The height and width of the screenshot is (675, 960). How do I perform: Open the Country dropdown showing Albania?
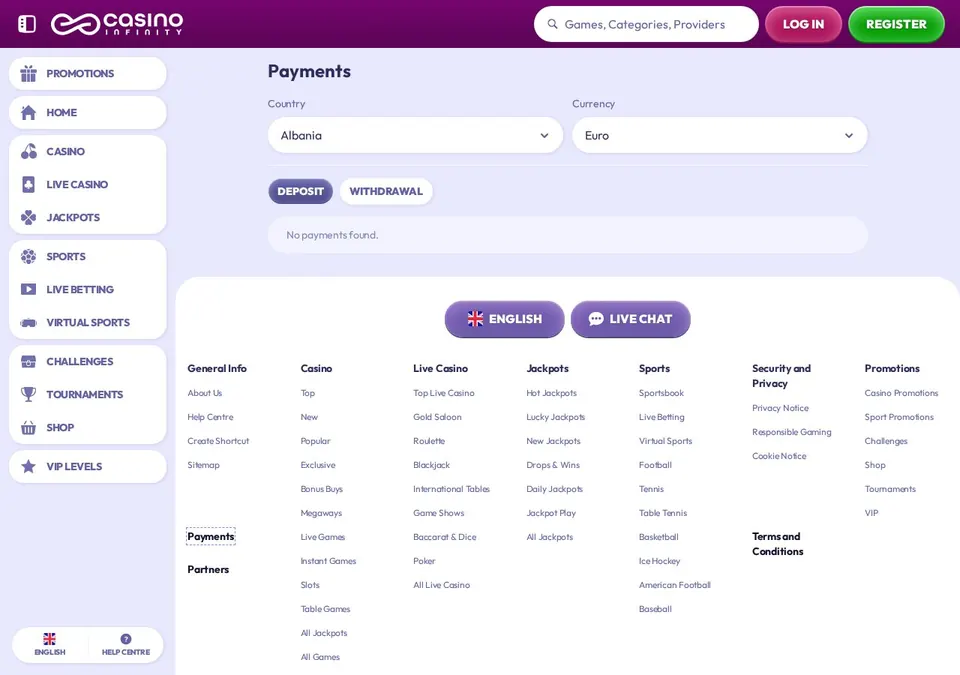[415, 135]
